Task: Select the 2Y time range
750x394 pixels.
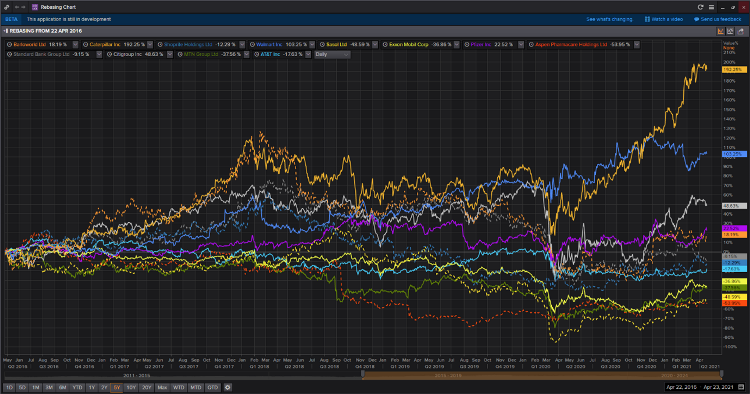Action: [x=104, y=387]
